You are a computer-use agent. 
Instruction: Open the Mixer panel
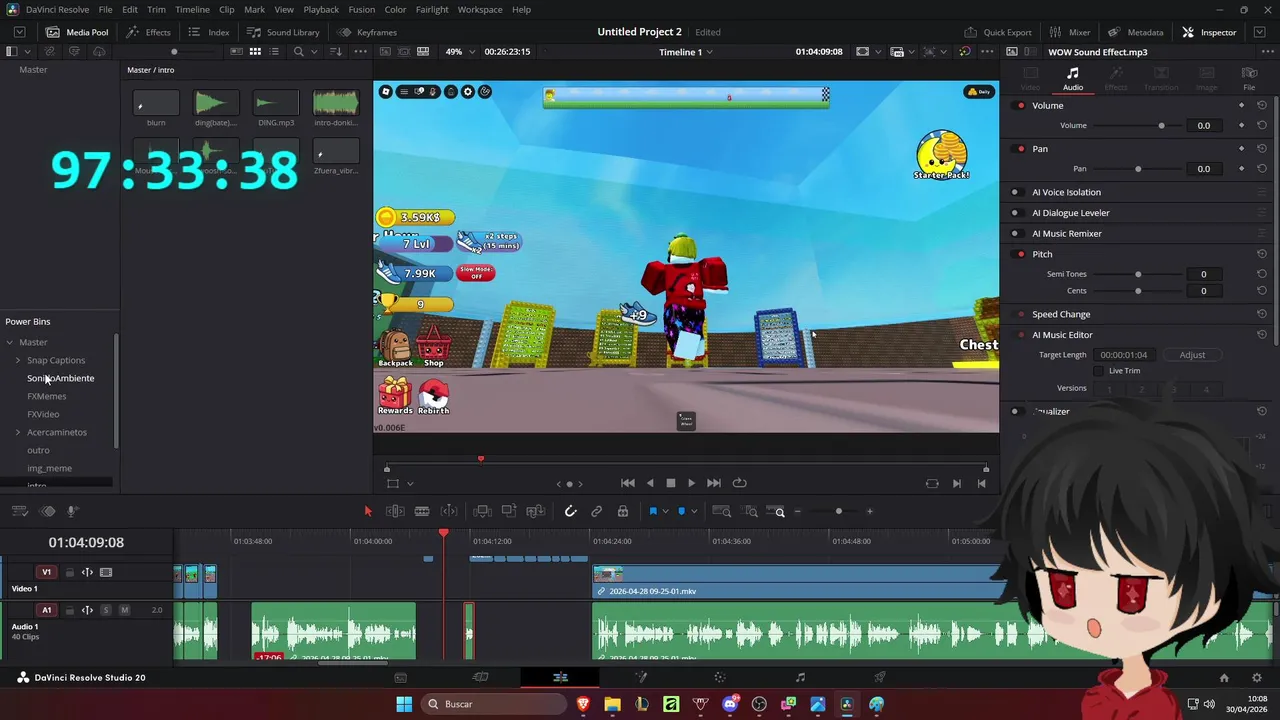[1070, 32]
